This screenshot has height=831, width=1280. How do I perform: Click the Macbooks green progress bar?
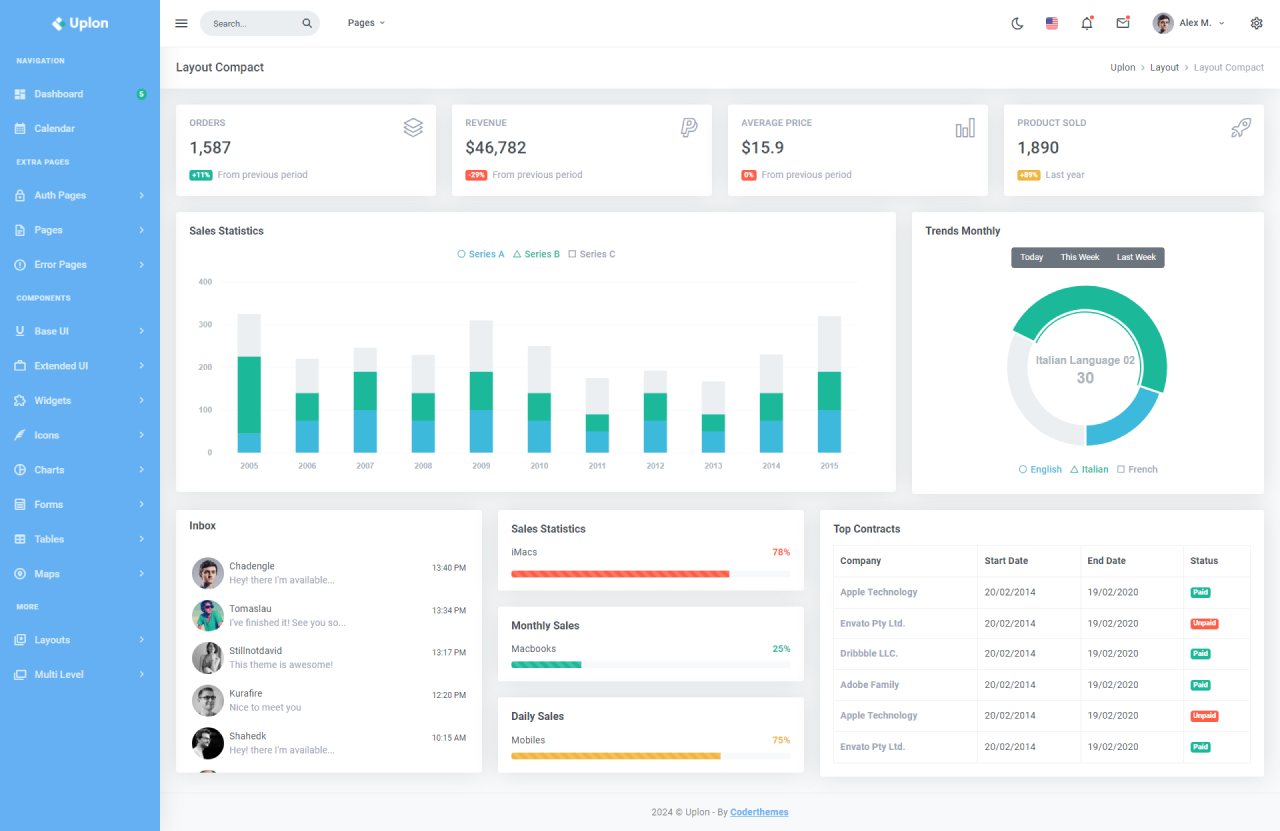coord(546,665)
